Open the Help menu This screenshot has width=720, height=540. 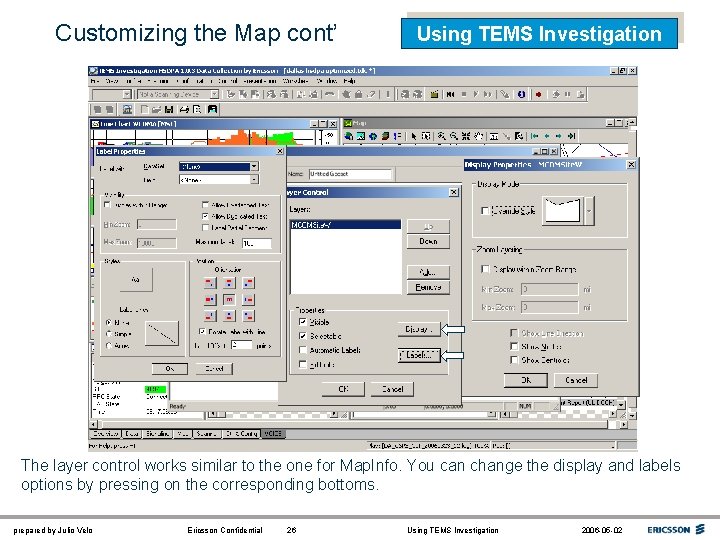(x=349, y=81)
